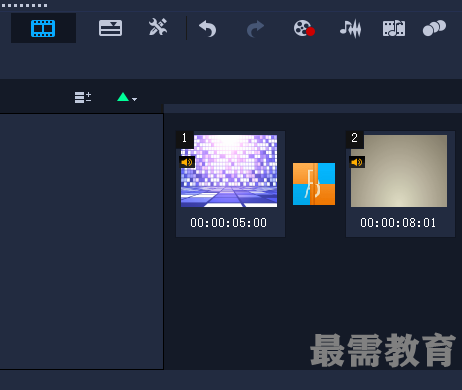The image size is (462, 390).
Task: Open Record/Capture option
Action: [x=304, y=28]
